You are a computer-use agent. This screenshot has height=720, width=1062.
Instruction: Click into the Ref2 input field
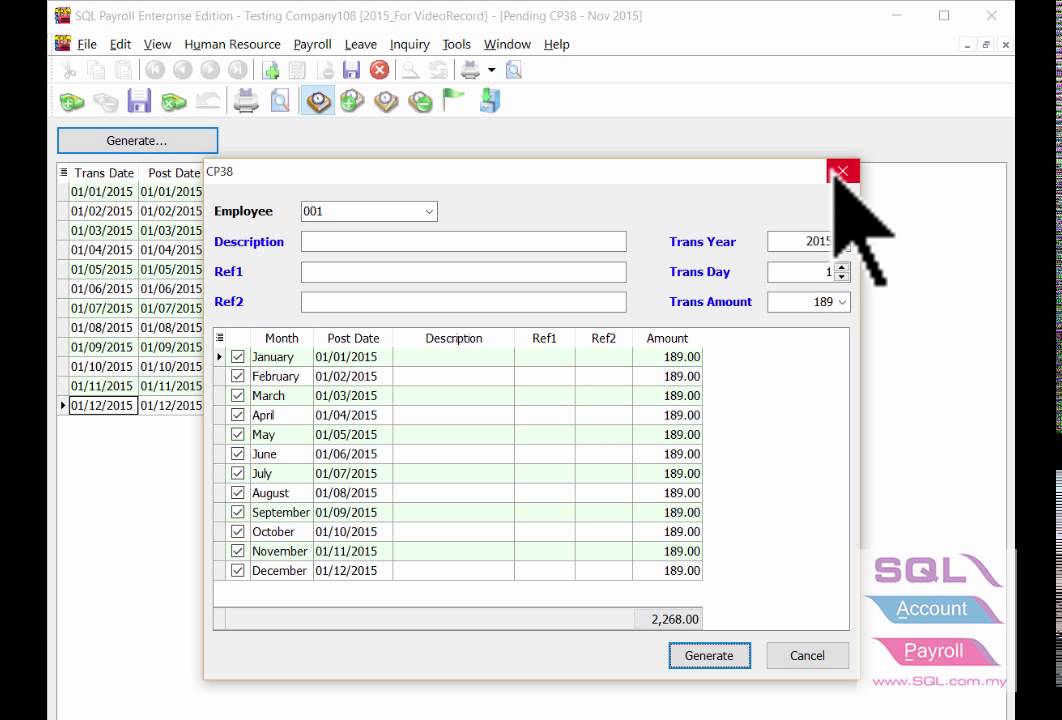(x=464, y=302)
